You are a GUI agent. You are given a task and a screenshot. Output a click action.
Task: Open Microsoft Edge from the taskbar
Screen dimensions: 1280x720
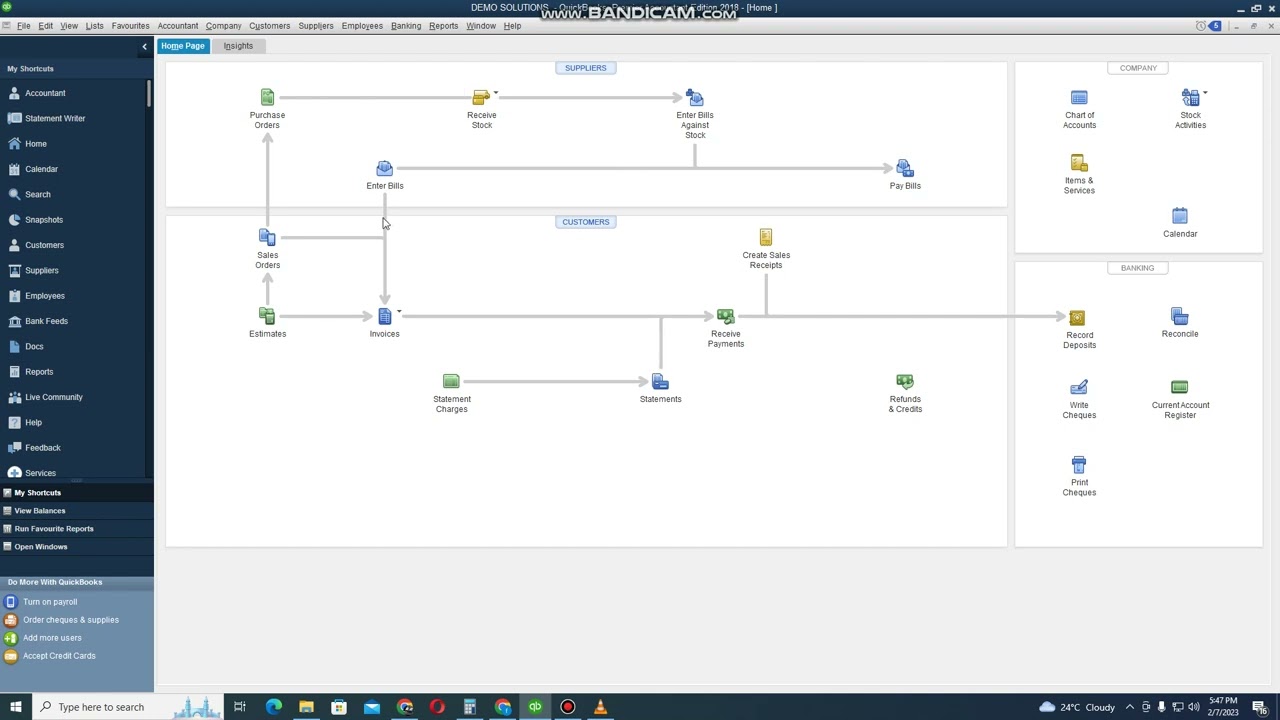(273, 707)
